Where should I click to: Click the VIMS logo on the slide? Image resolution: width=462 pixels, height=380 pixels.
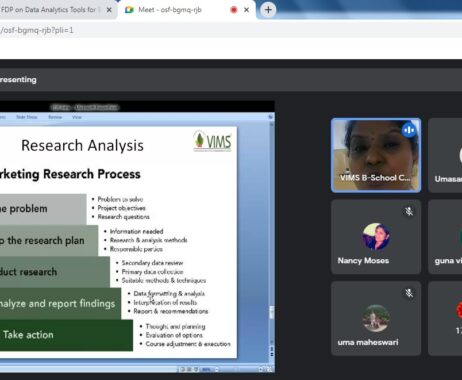pyautogui.click(x=213, y=141)
